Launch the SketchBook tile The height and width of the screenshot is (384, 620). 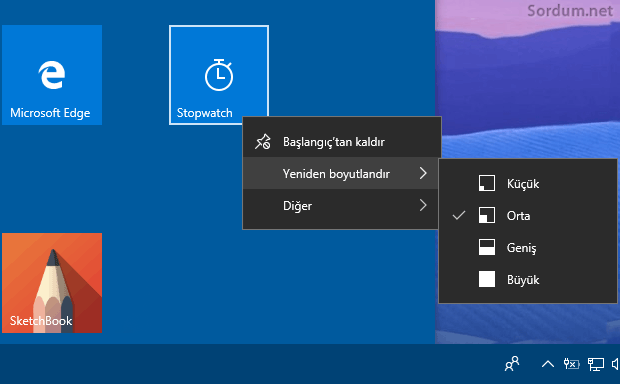tap(52, 283)
